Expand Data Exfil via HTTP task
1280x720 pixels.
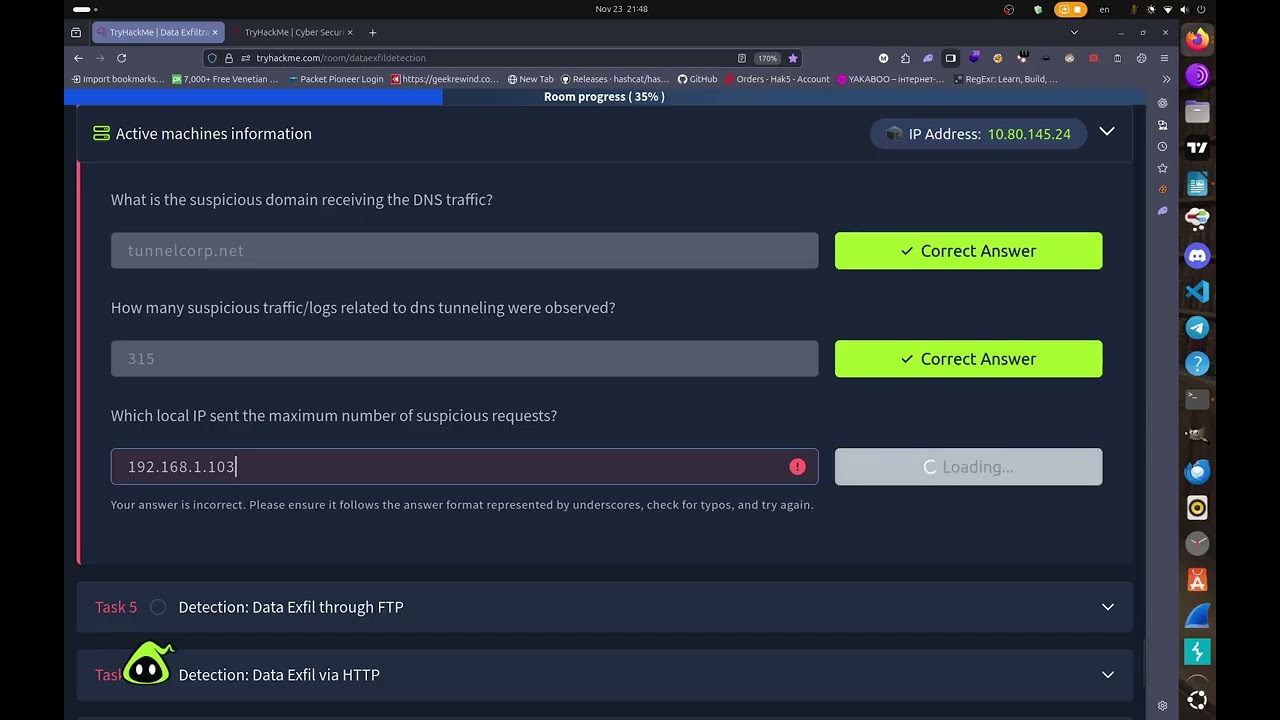tap(1107, 675)
